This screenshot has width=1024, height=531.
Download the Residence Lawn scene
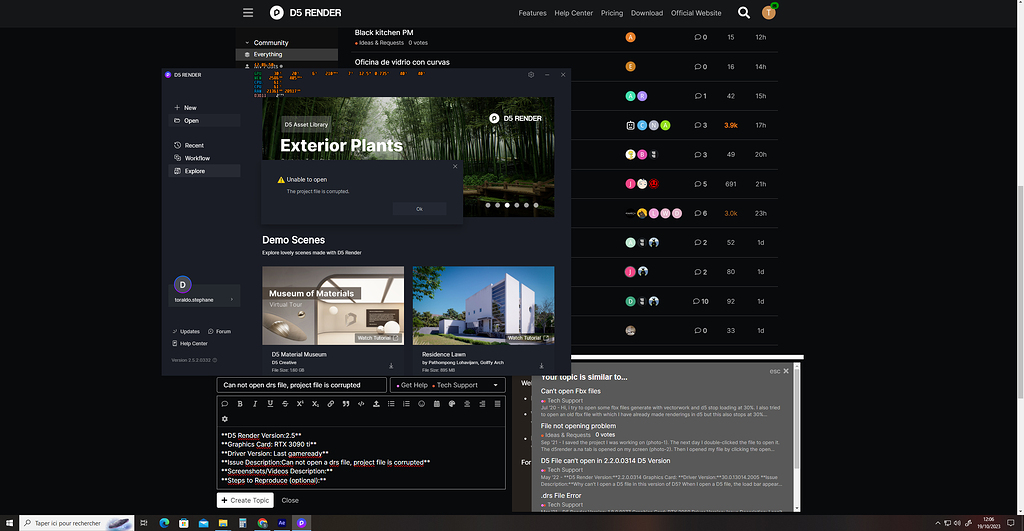point(541,366)
